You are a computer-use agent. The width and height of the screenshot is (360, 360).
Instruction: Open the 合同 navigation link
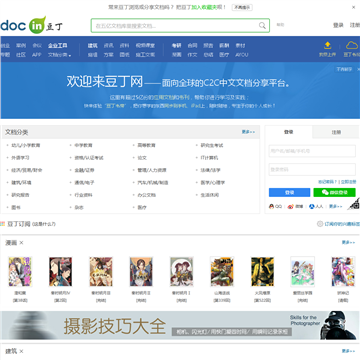192,45
